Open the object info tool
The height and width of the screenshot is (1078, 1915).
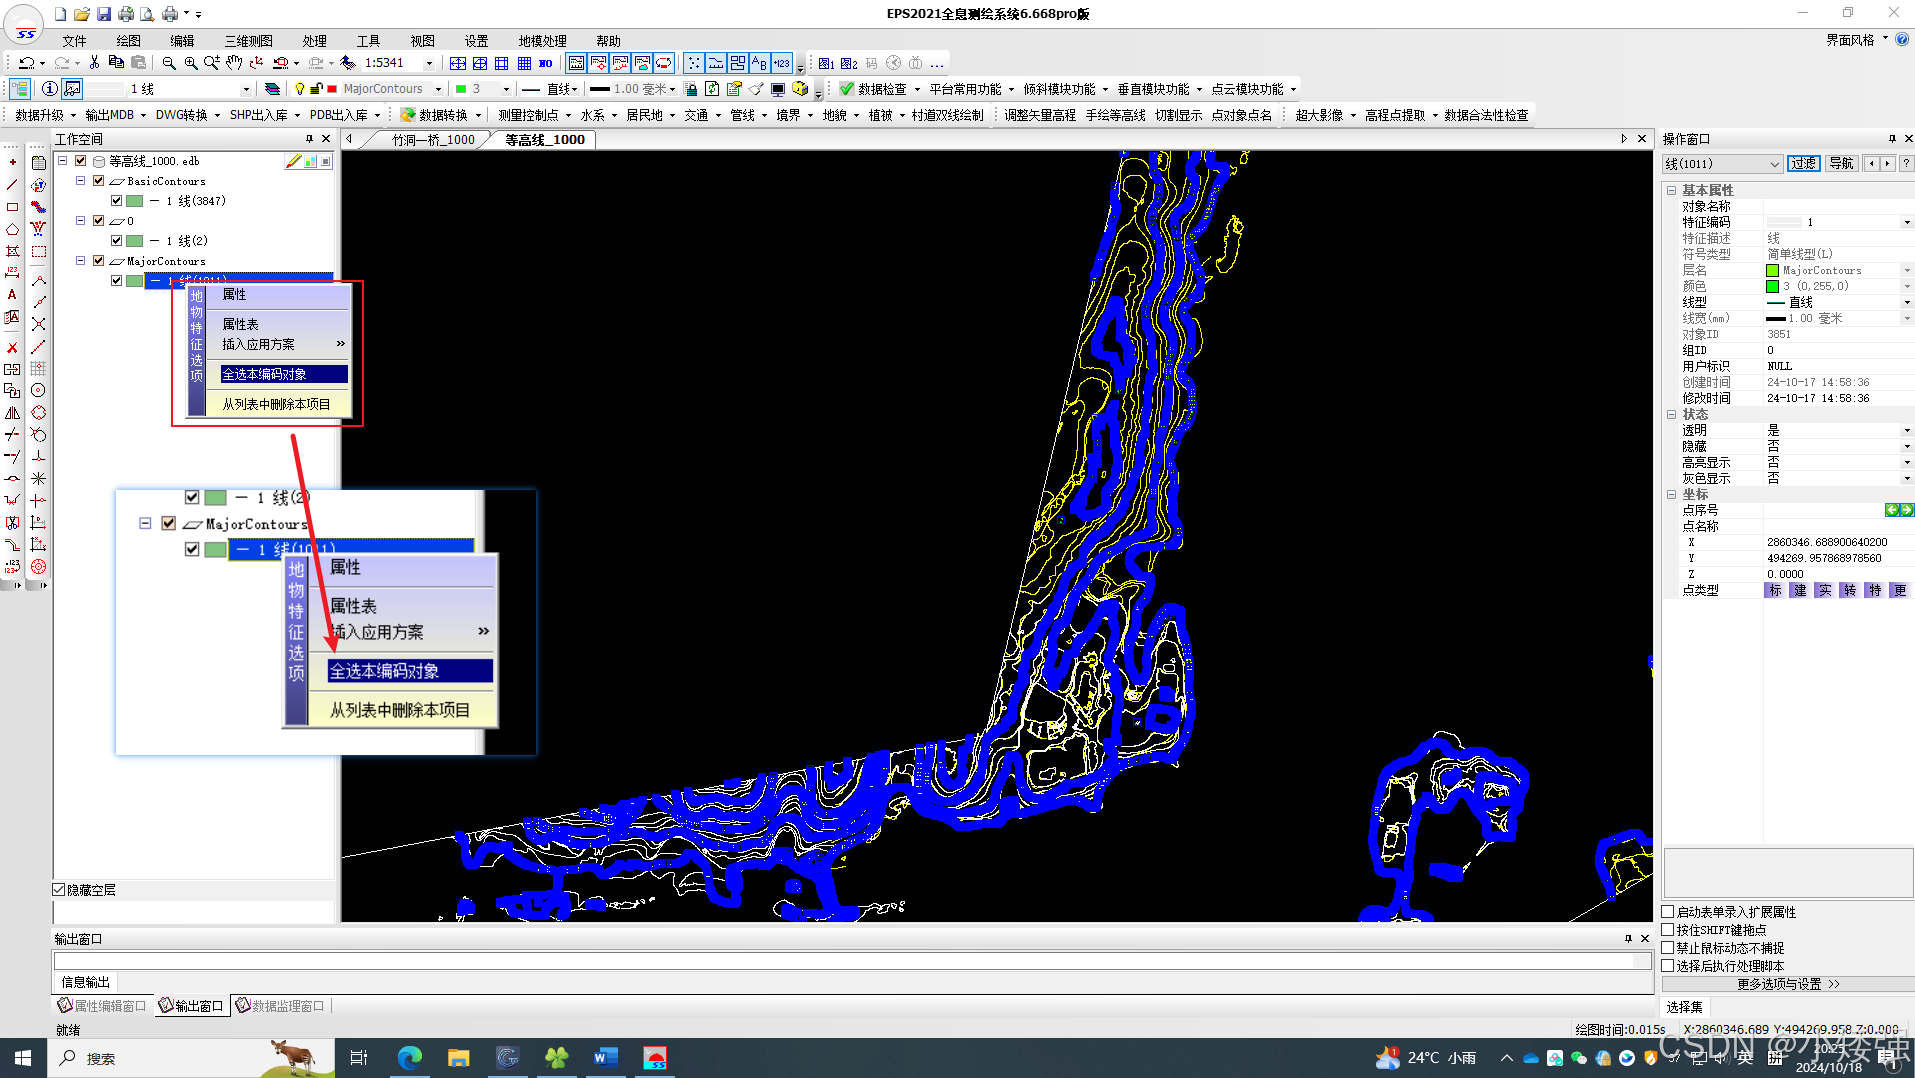tap(49, 89)
